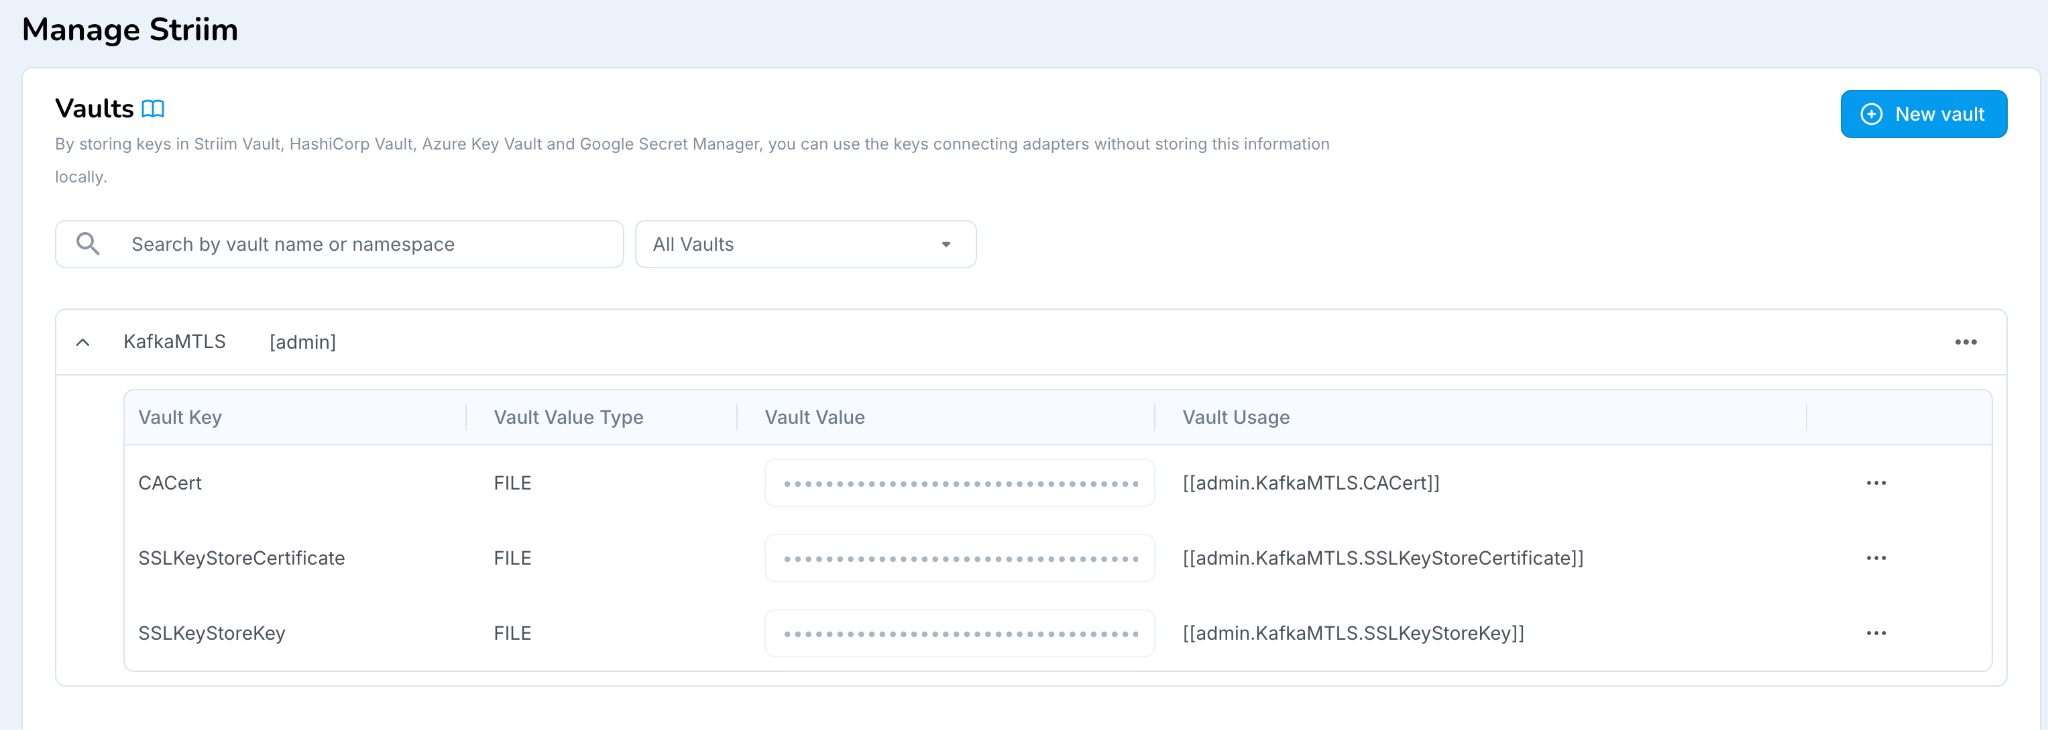Open more options for CACert row
This screenshot has height=730, width=2048.
click(1875, 483)
